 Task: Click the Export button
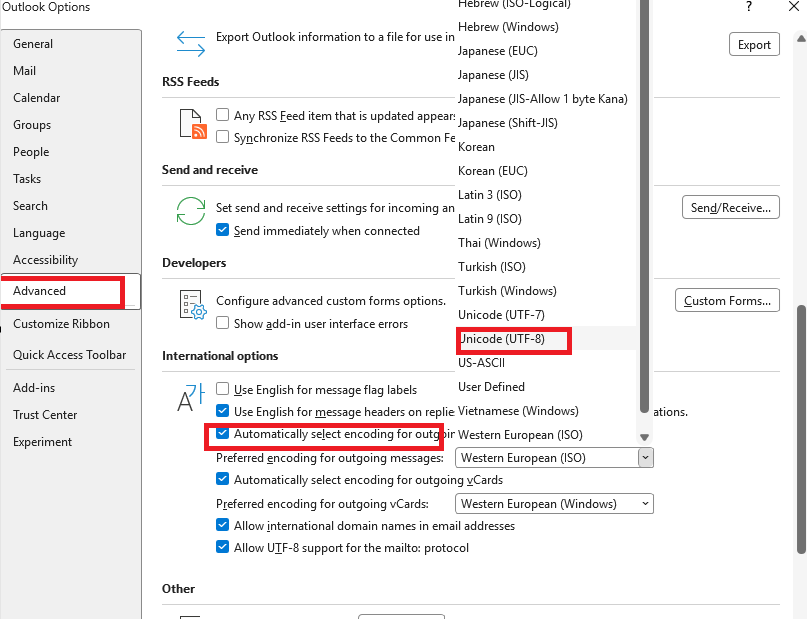754,45
